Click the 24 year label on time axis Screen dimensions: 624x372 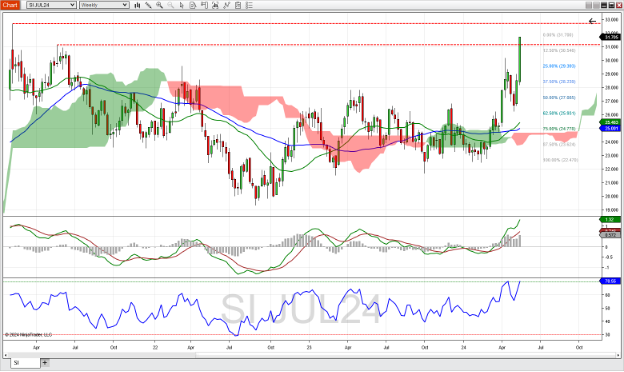[x=463, y=347]
